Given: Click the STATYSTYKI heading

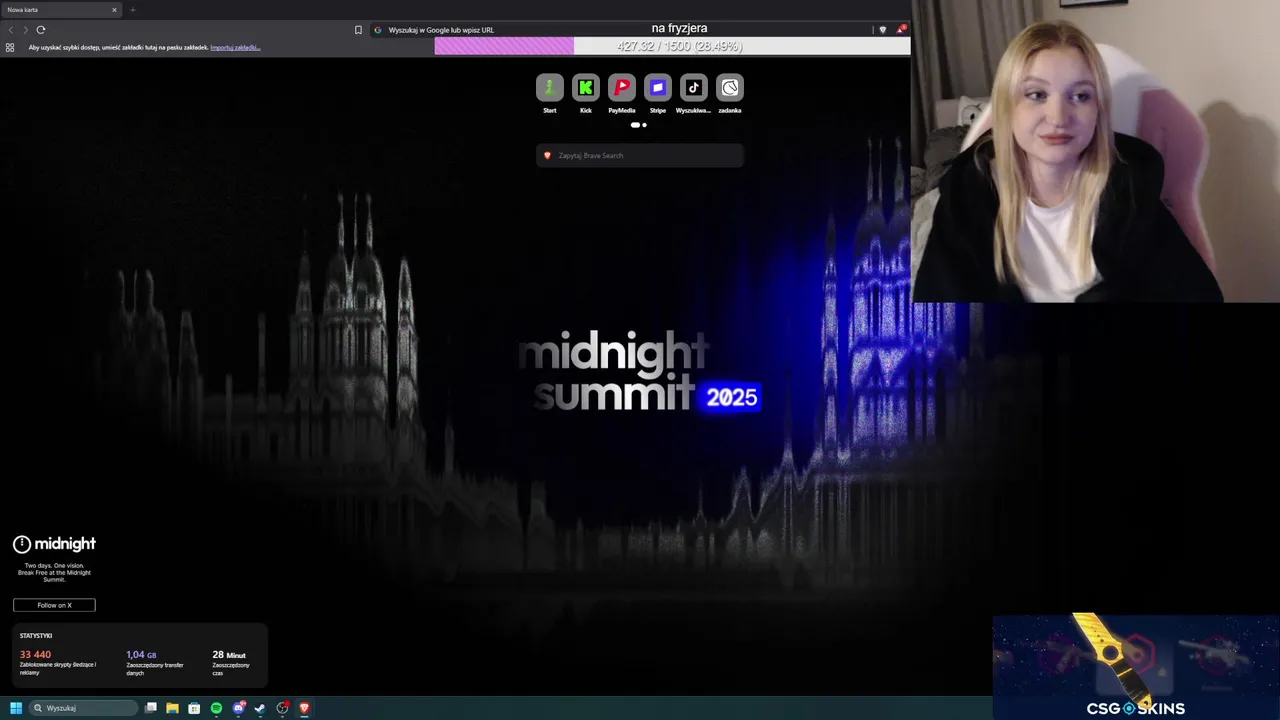Looking at the screenshot, I should 36,636.
